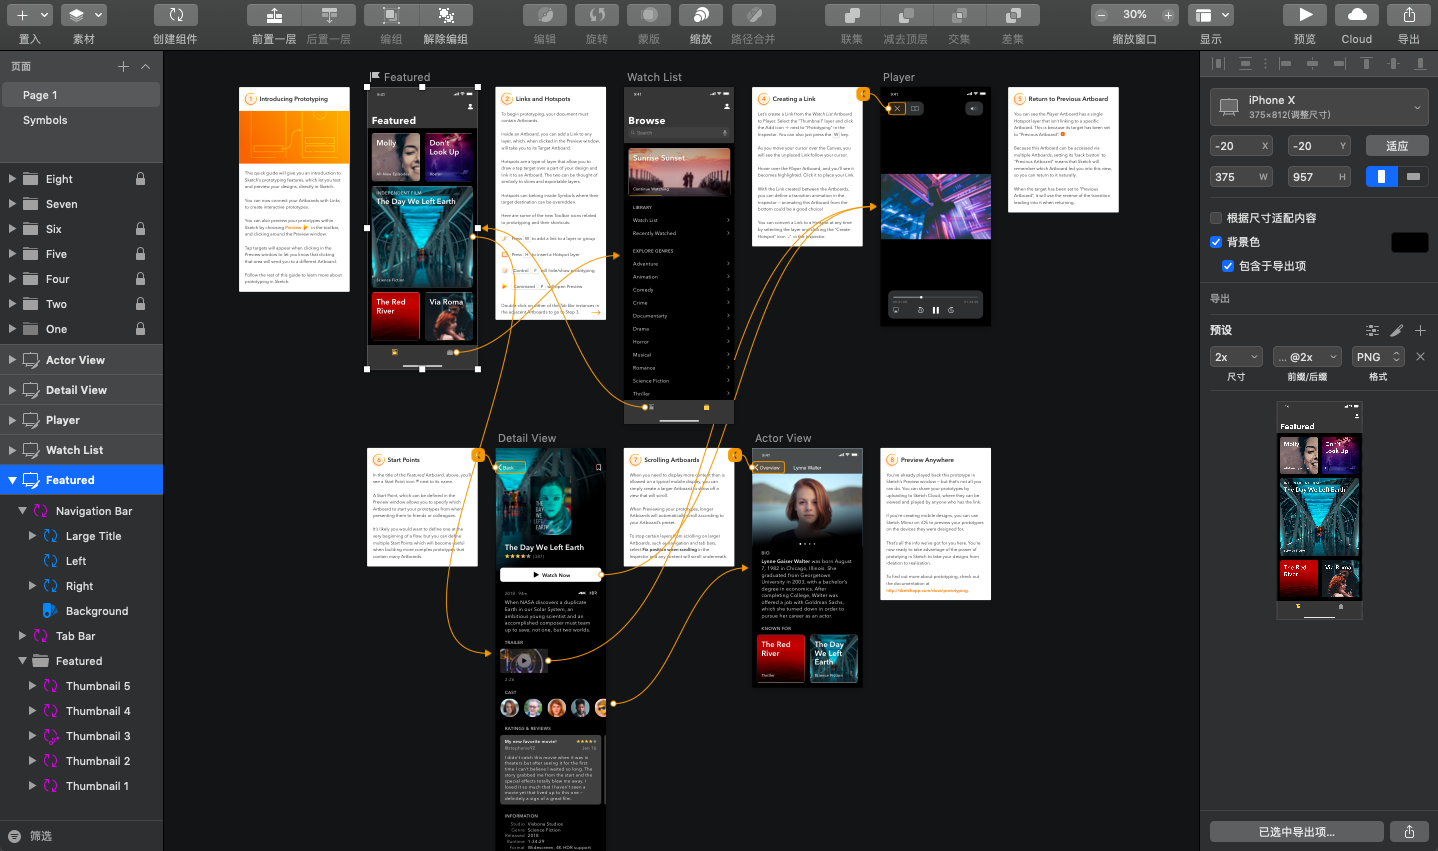This screenshot has height=851, width=1438.
Task: Click the lock icon on the Eight layer
Action: pos(140,179)
